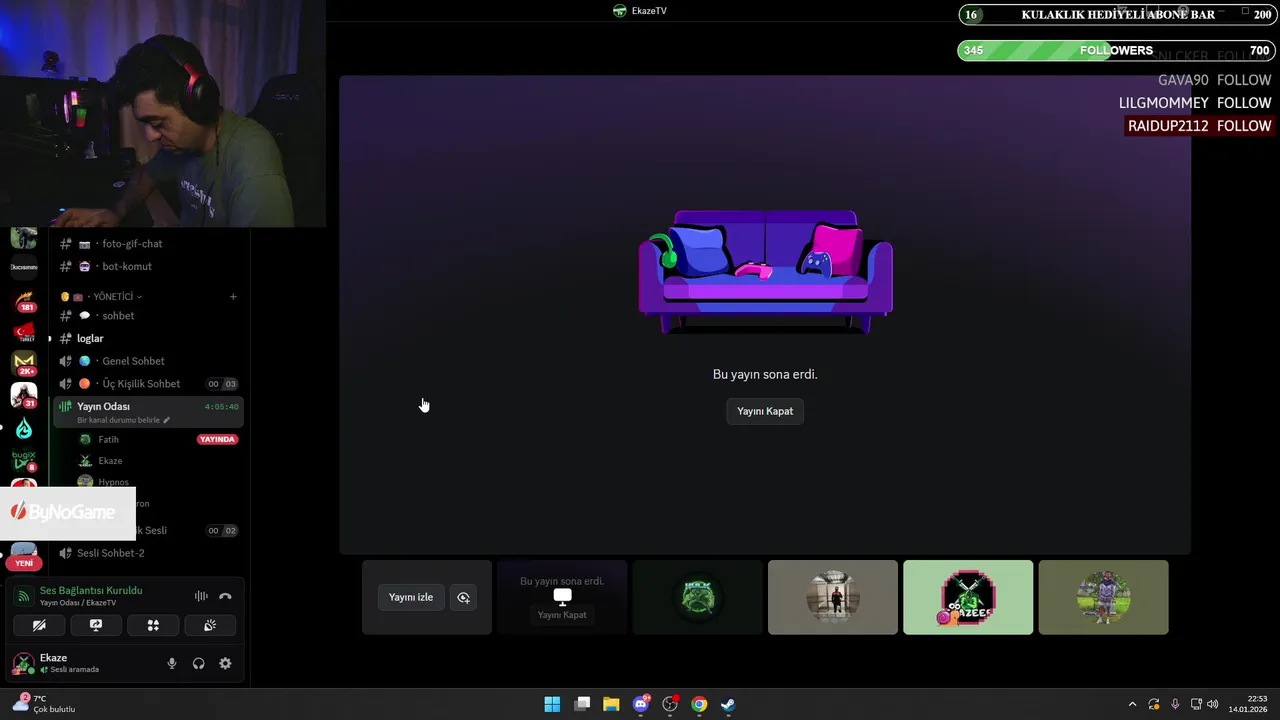Open the weather widget showing 7°C
1280x720 pixels.
pyautogui.click(x=43, y=704)
